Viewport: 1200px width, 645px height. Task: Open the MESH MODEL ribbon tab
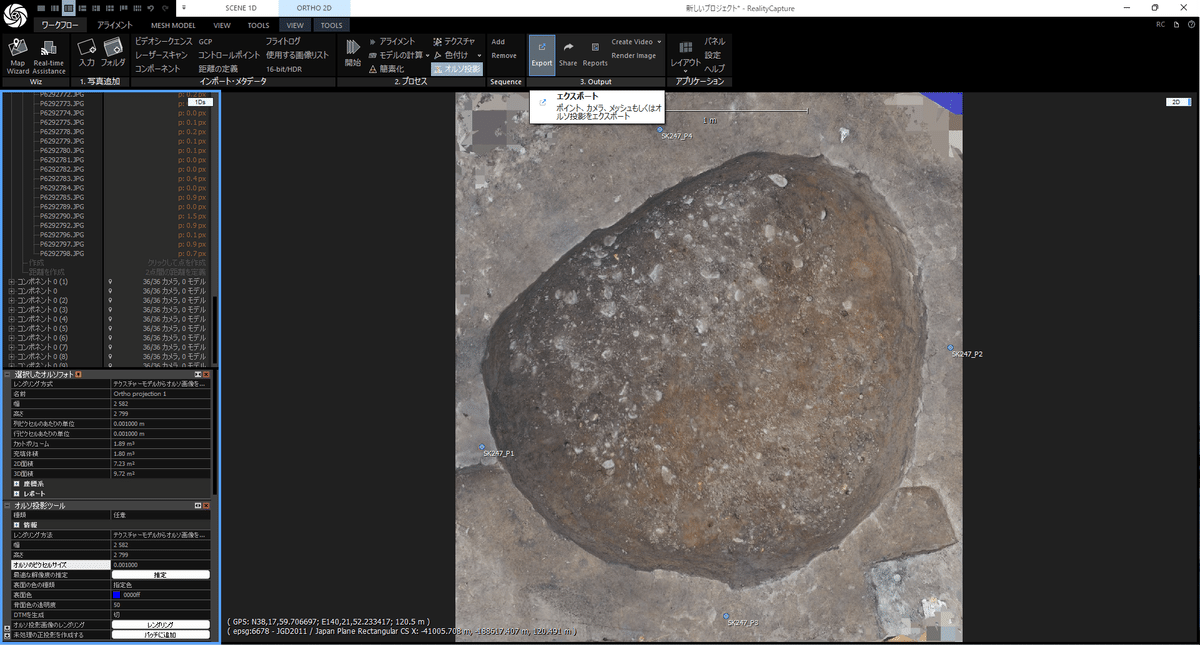point(173,24)
